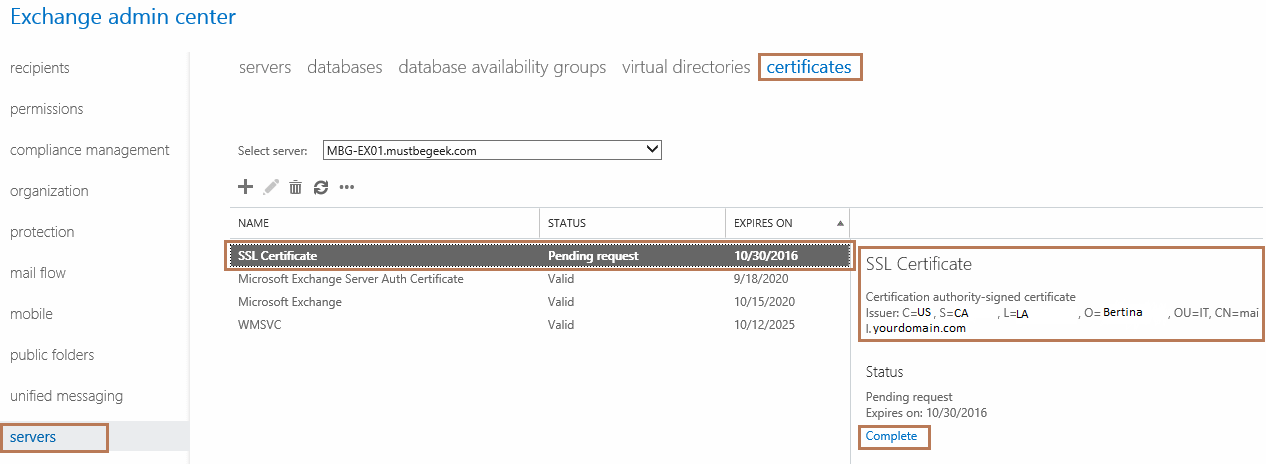The width and height of the screenshot is (1266, 464).
Task: Click the 'Select server:' label
Action: [273, 151]
